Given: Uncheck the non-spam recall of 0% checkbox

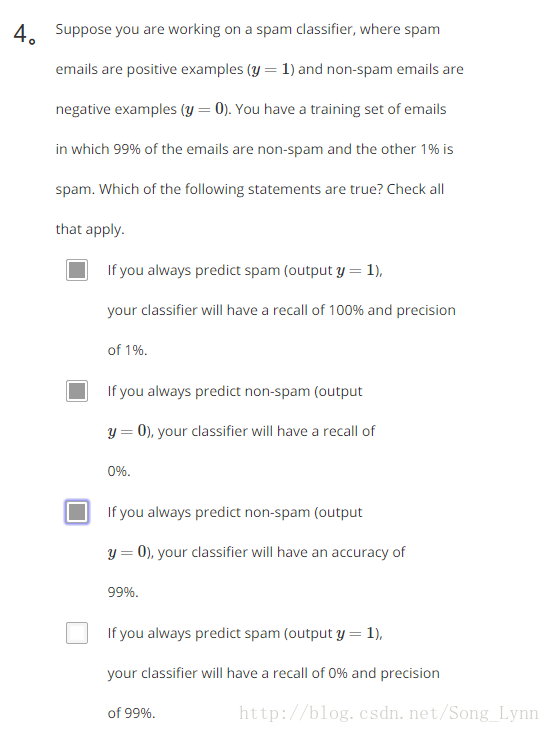Looking at the screenshot, I should [77, 391].
